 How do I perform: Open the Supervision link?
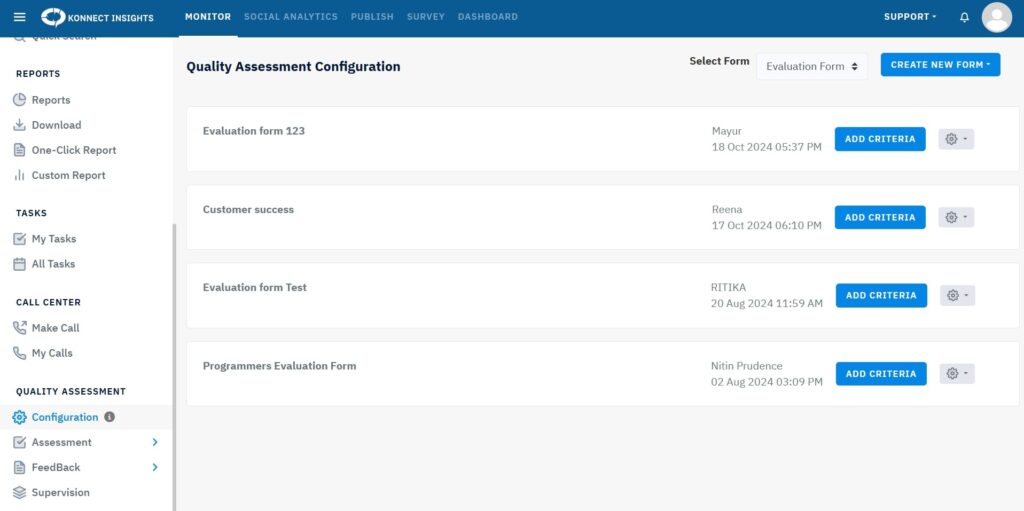[61, 493]
